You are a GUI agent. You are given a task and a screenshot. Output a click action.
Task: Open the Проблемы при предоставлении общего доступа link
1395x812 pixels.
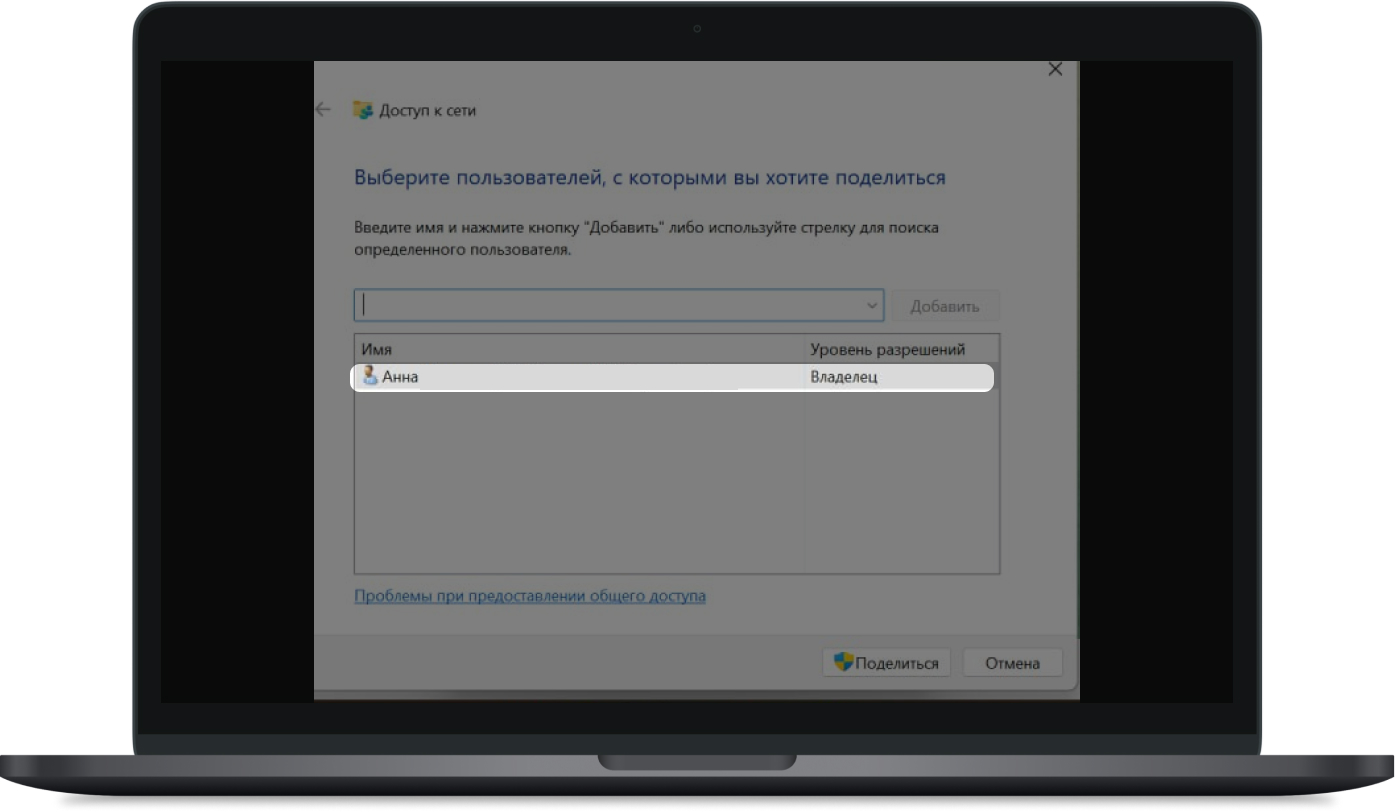530,596
